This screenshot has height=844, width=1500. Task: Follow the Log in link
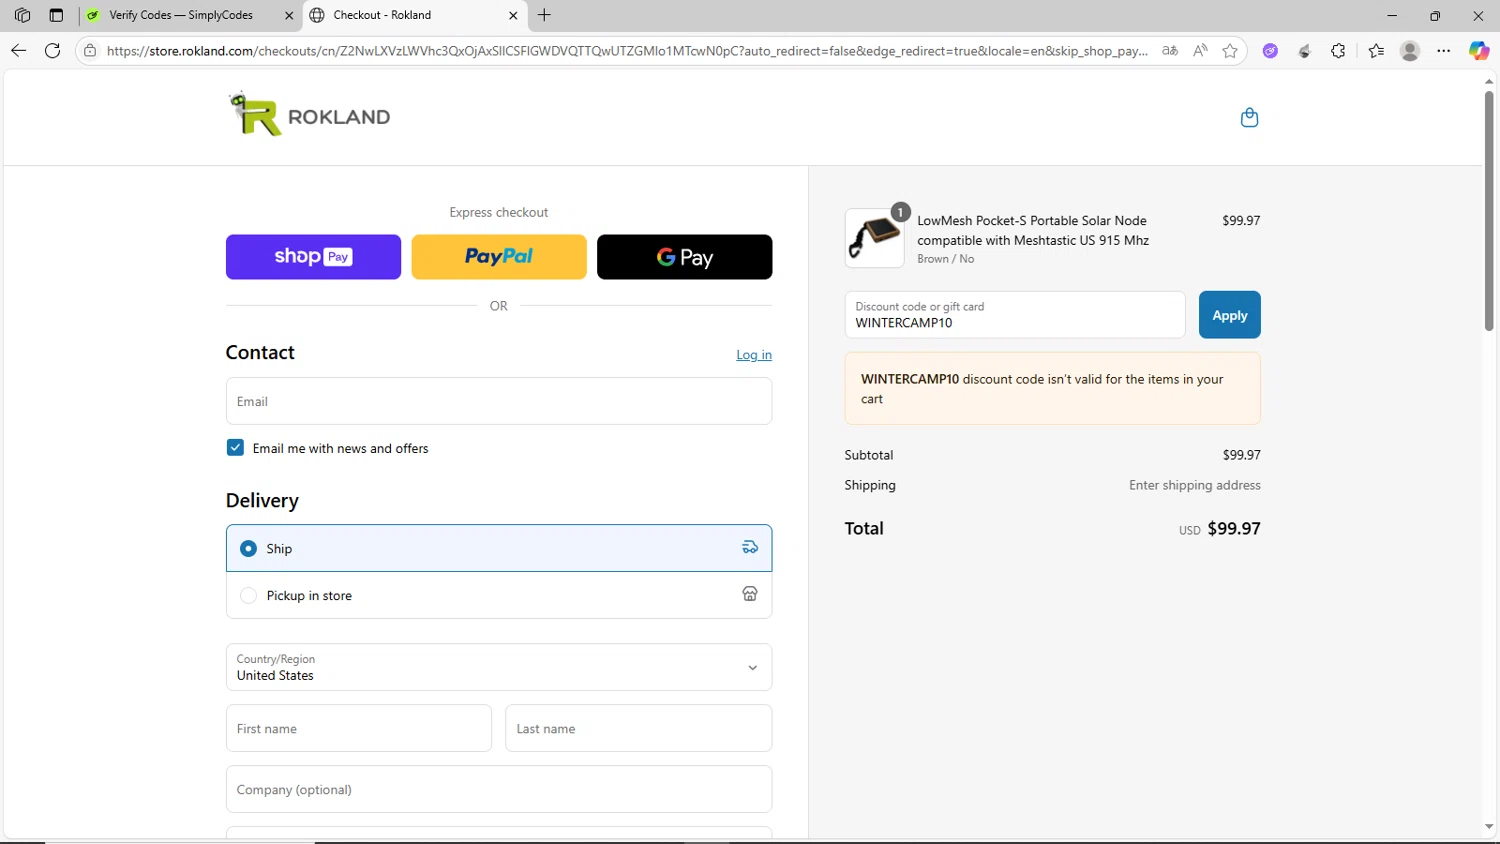(x=754, y=355)
